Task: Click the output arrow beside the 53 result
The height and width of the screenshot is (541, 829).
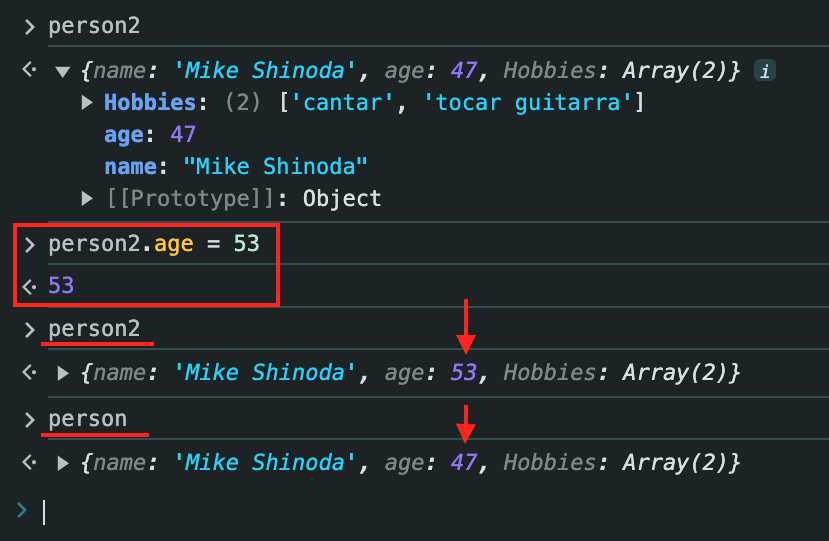Action: coord(29,286)
